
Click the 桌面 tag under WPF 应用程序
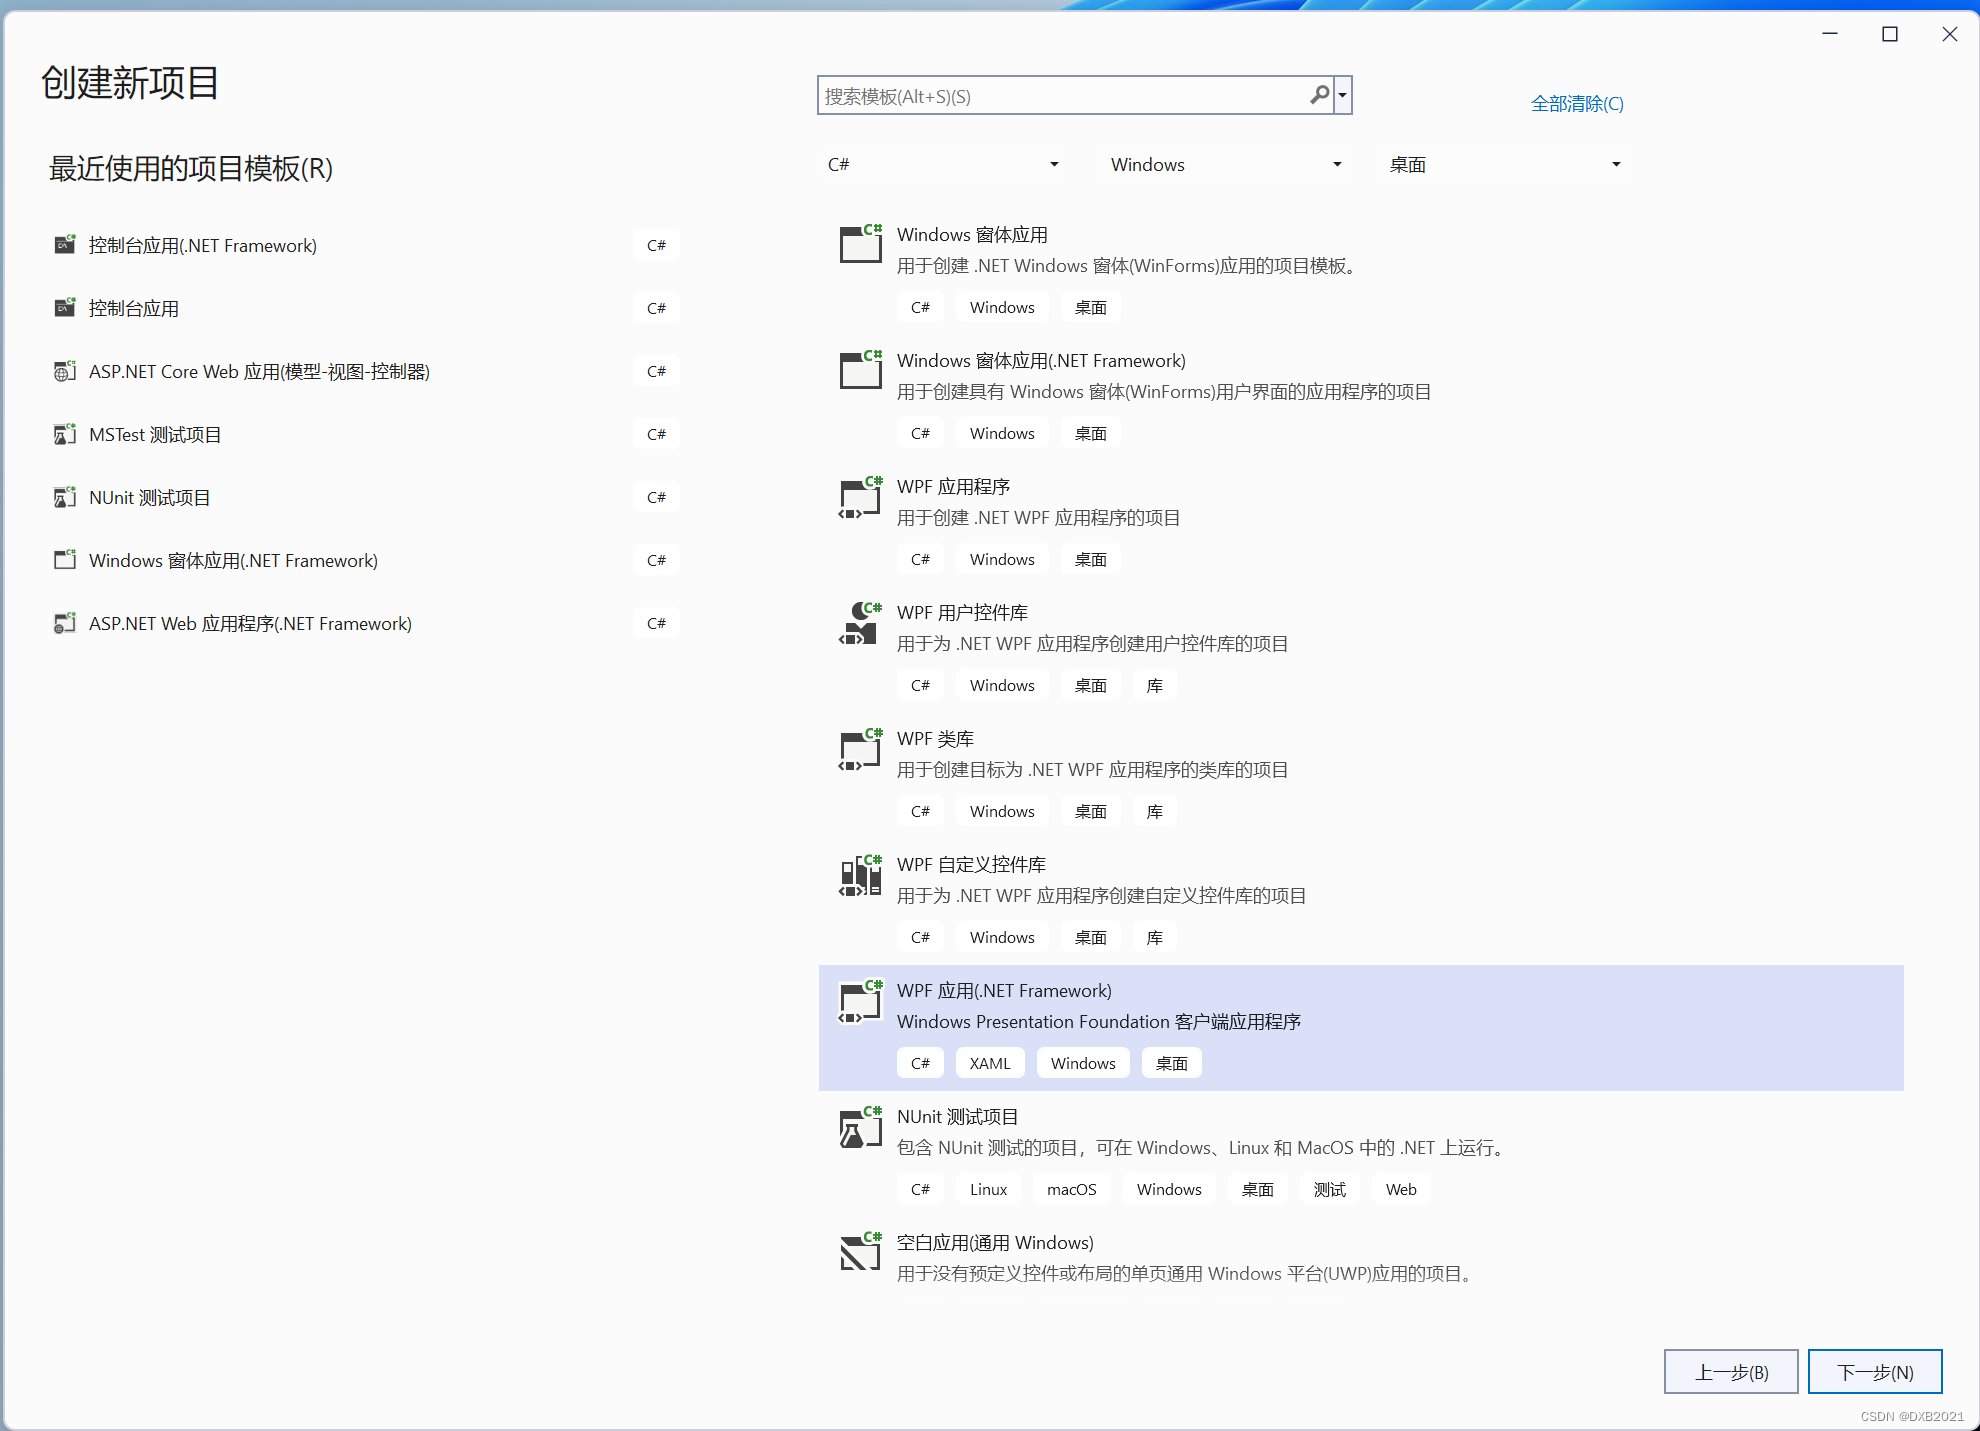pos(1090,559)
